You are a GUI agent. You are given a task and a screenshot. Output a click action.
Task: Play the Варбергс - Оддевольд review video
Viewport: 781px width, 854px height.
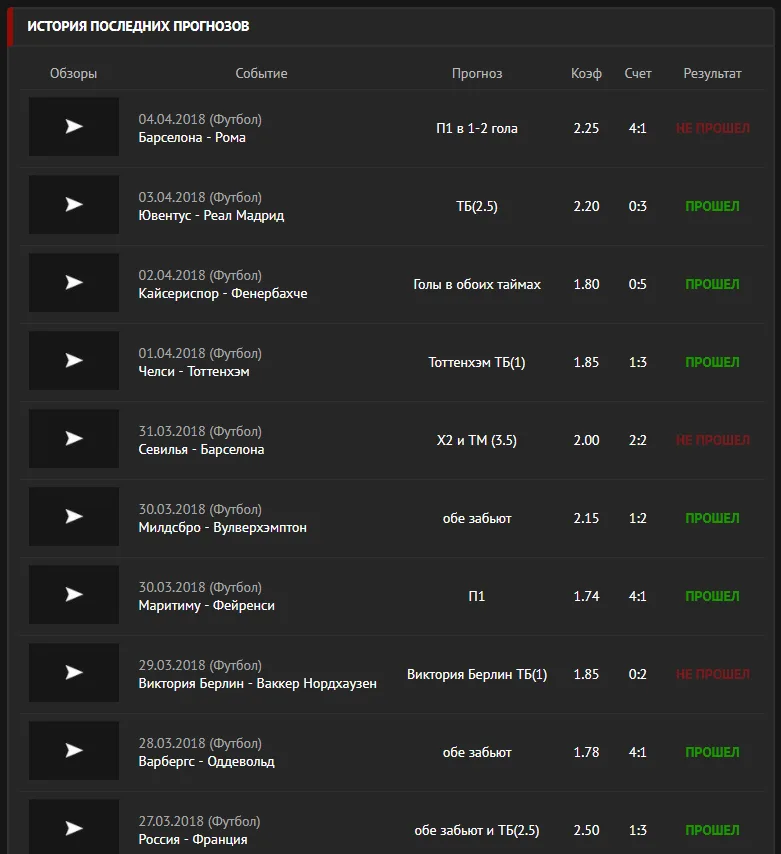pos(74,750)
